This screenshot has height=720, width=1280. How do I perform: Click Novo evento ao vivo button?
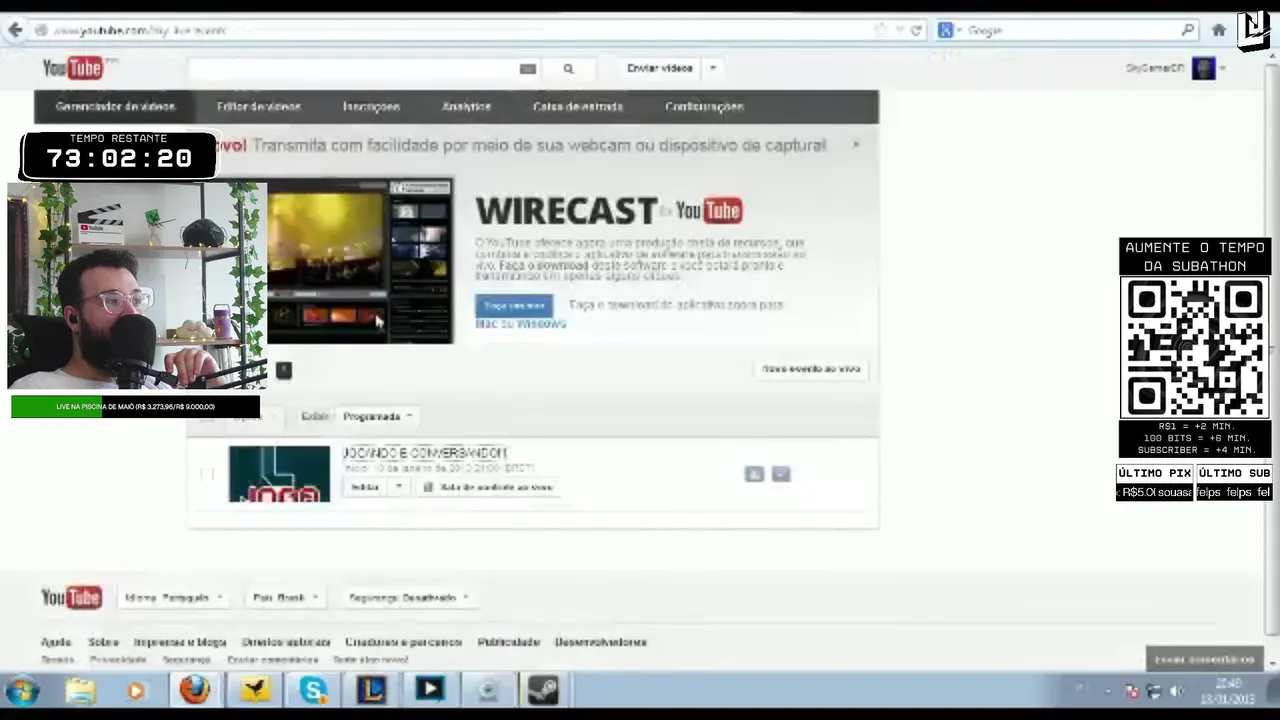(x=811, y=369)
